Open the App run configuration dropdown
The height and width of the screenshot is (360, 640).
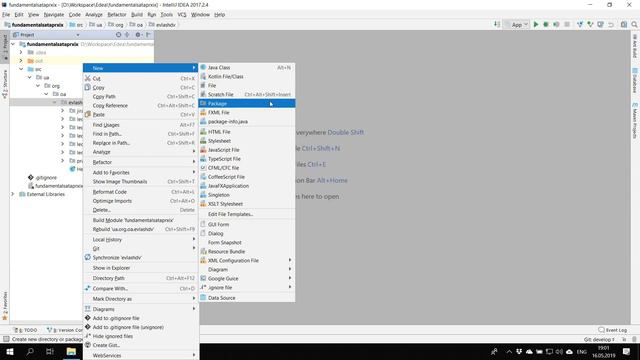tap(517, 24)
